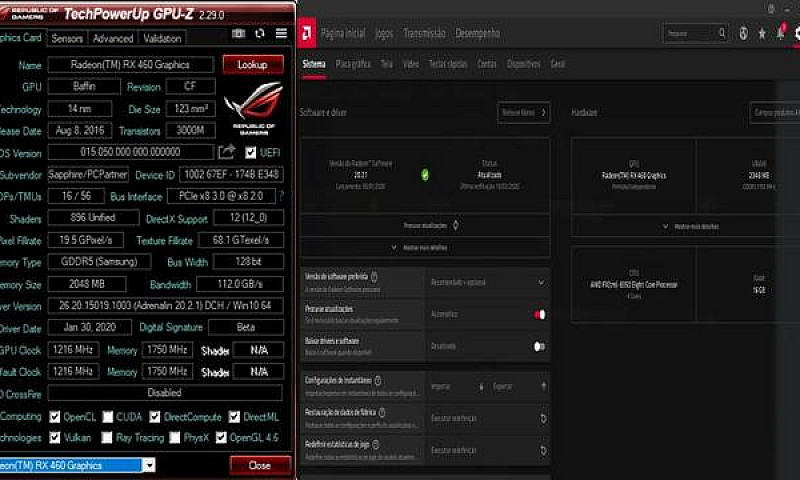
Task: Open the GPU-Z hamburger menu
Action: (x=281, y=34)
